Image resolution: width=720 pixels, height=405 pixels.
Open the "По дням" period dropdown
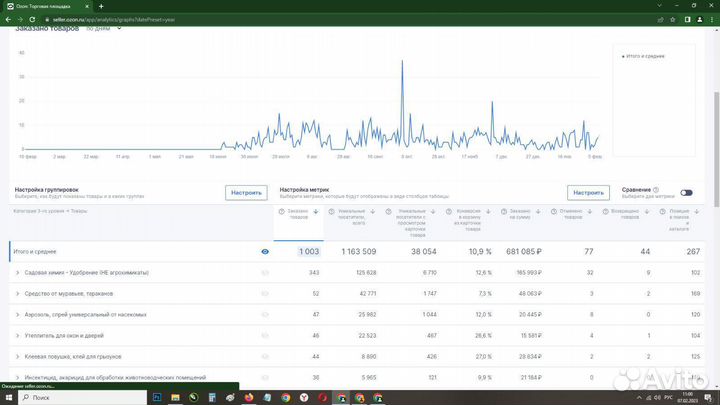[104, 28]
